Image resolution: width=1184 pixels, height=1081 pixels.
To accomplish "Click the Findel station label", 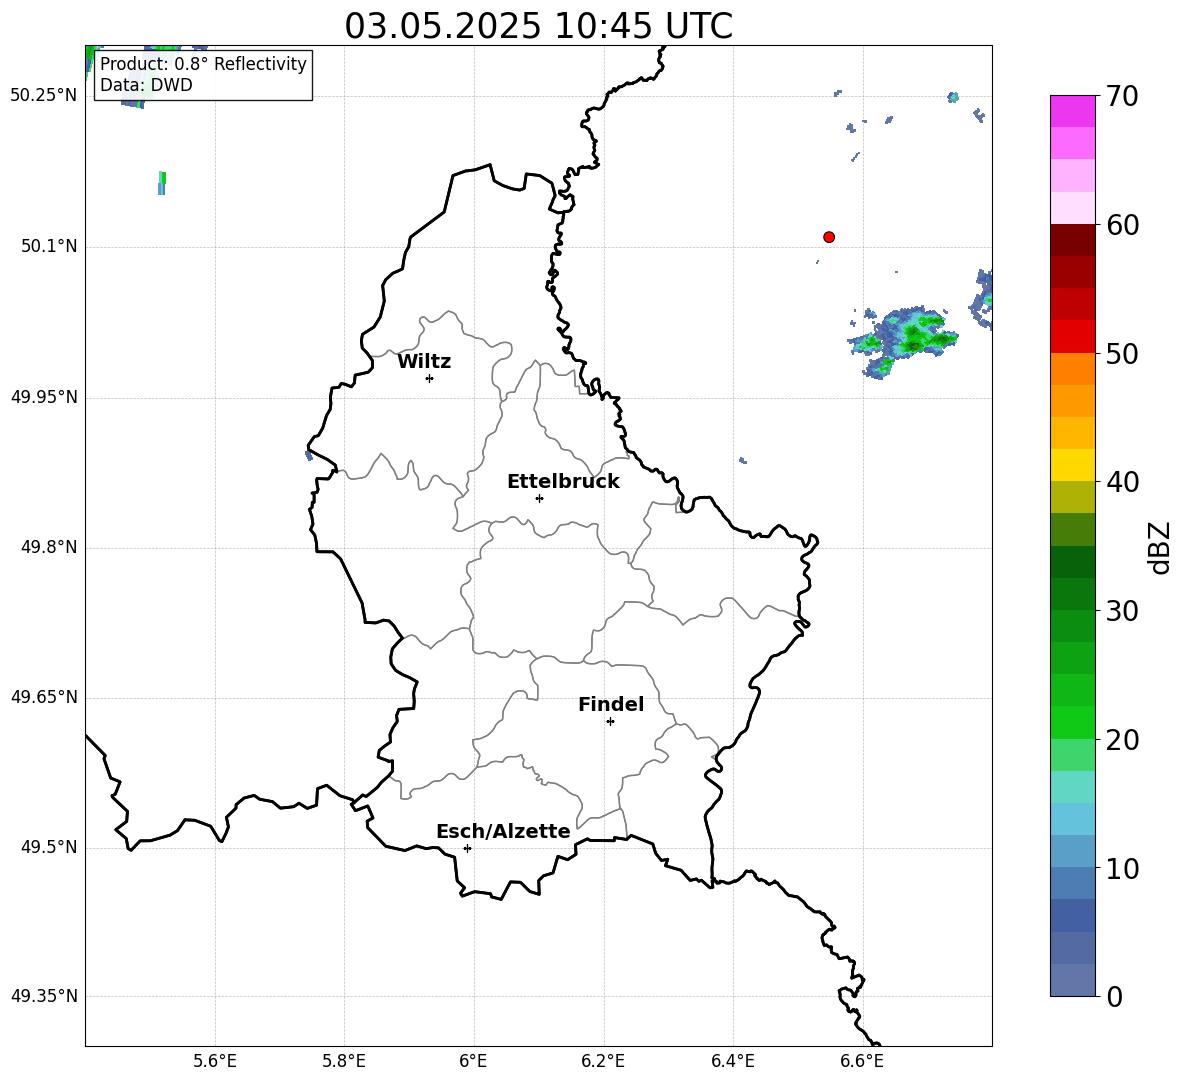I will pyautogui.click(x=611, y=704).
